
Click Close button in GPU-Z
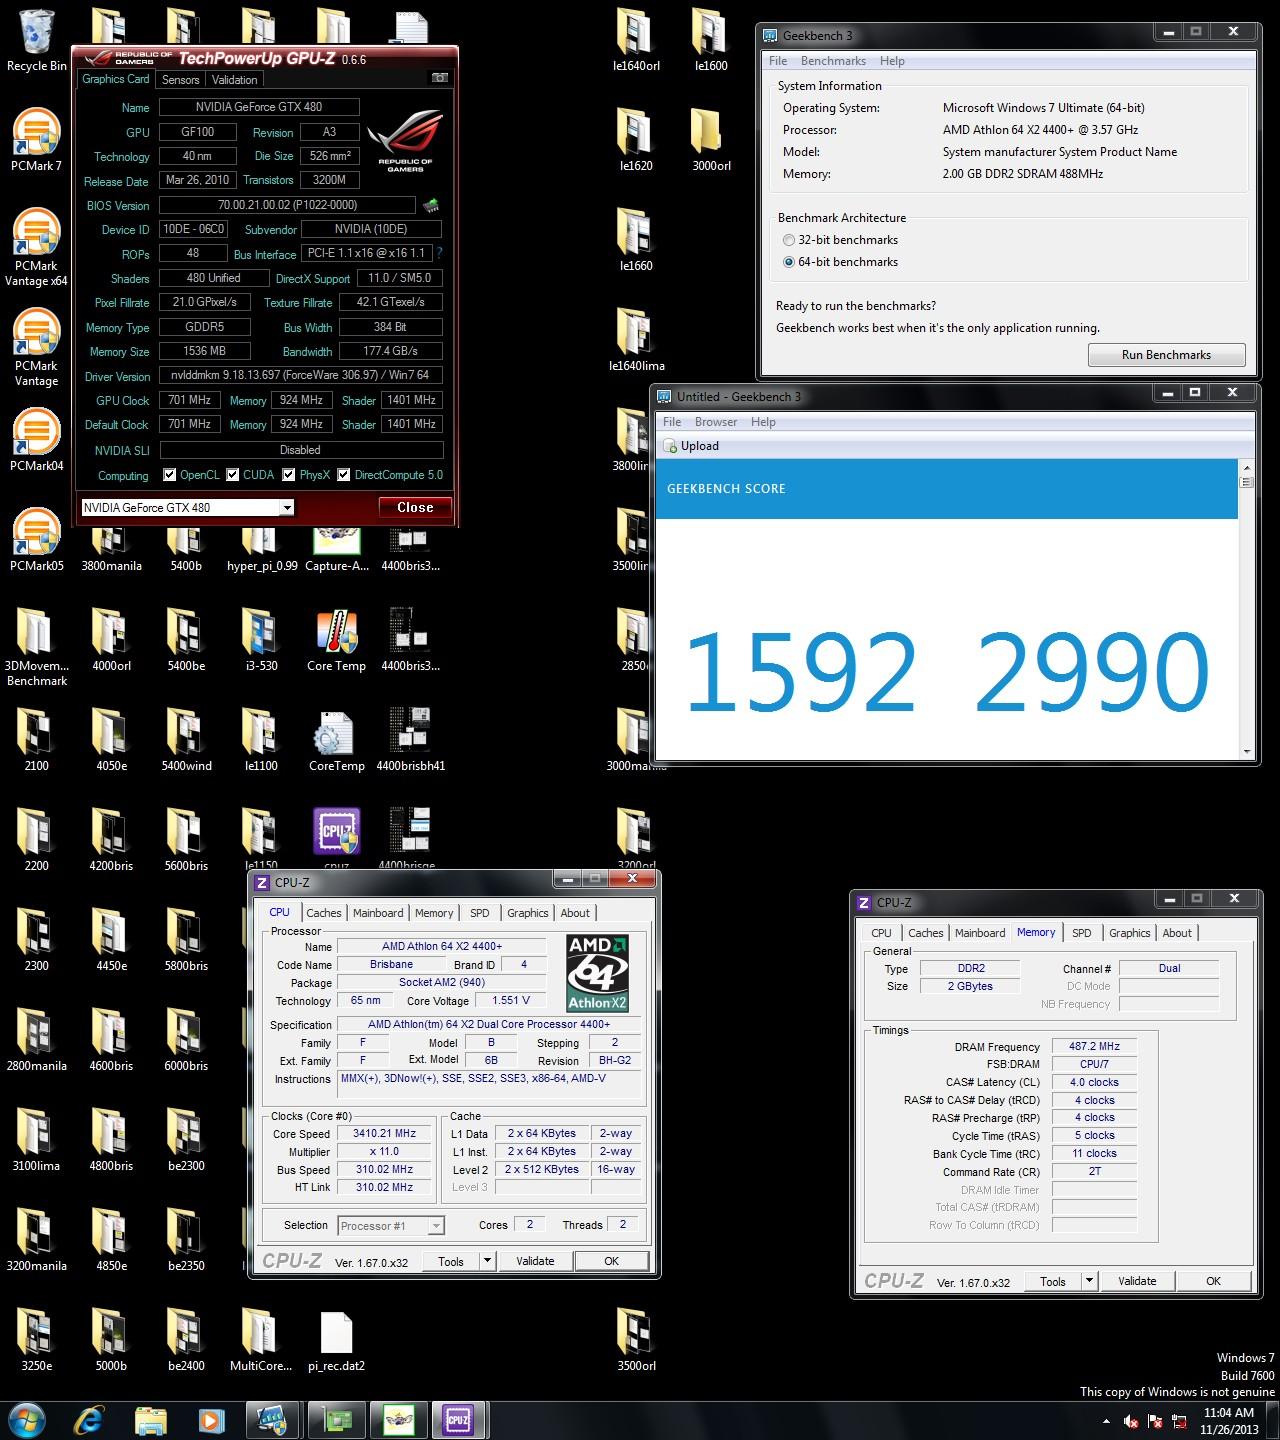tap(415, 507)
